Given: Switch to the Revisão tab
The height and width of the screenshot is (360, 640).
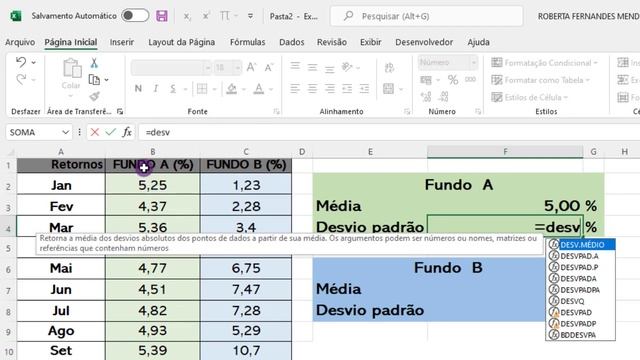Looking at the screenshot, I should pos(331,42).
